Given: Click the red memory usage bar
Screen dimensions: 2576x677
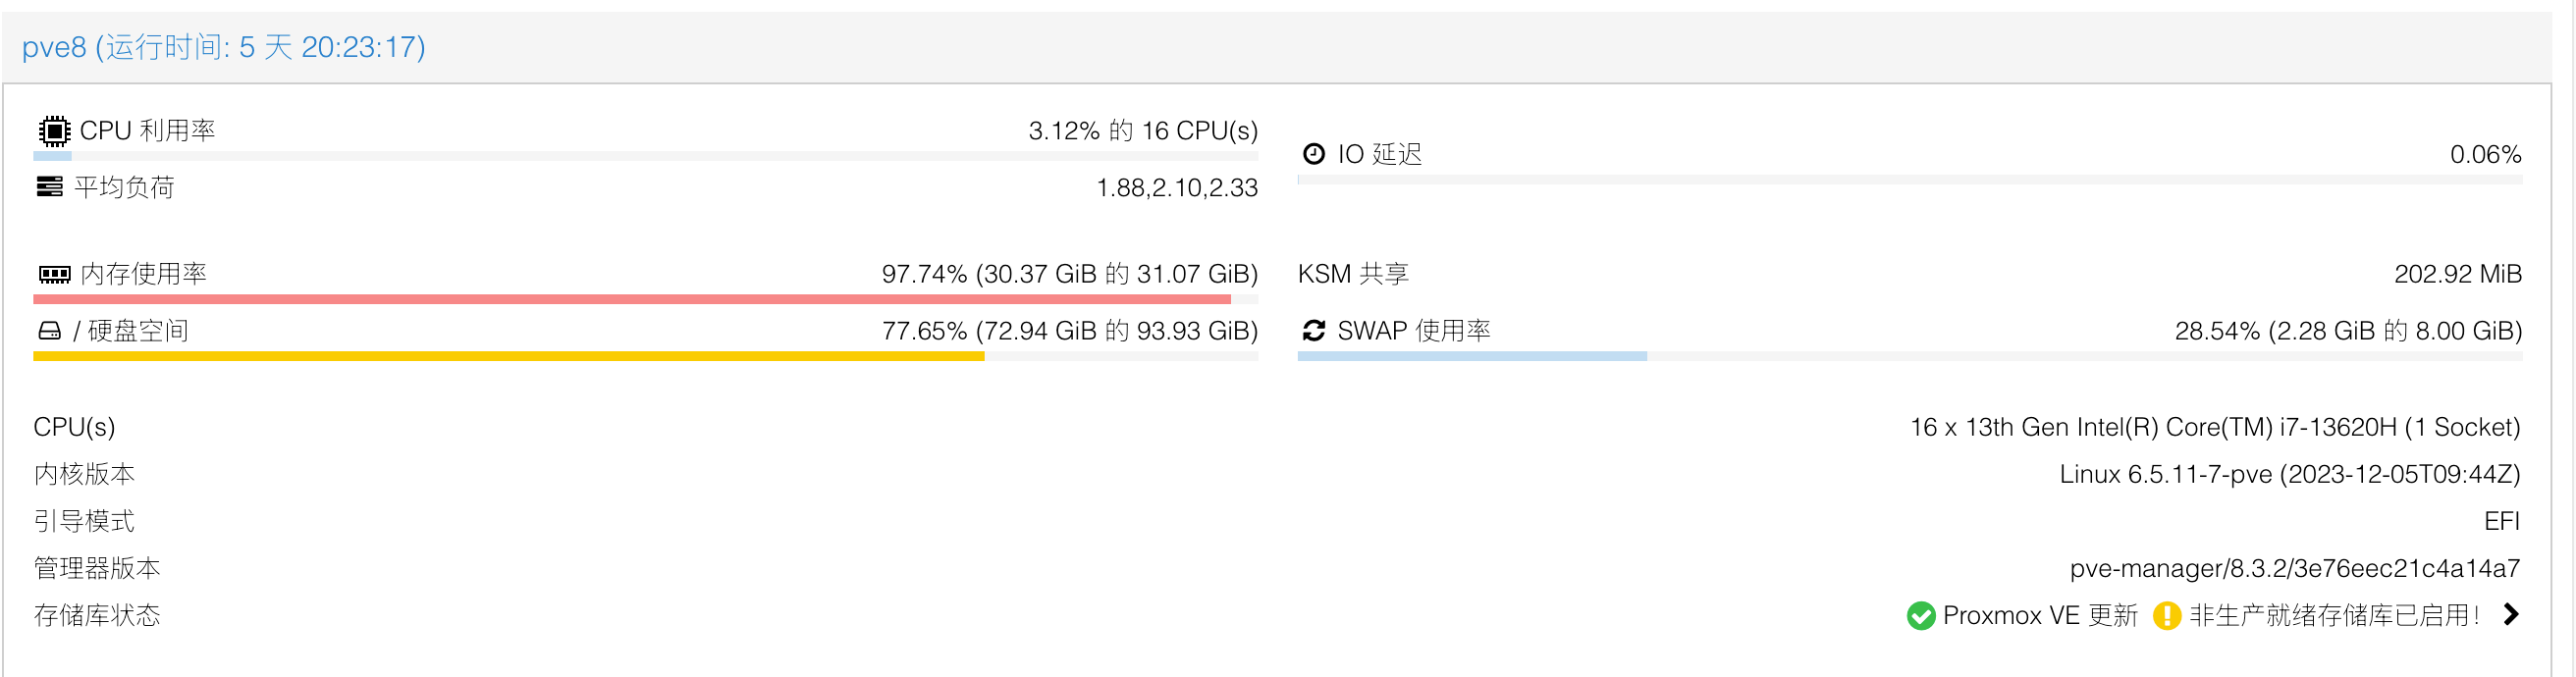Looking at the screenshot, I should (x=632, y=299).
